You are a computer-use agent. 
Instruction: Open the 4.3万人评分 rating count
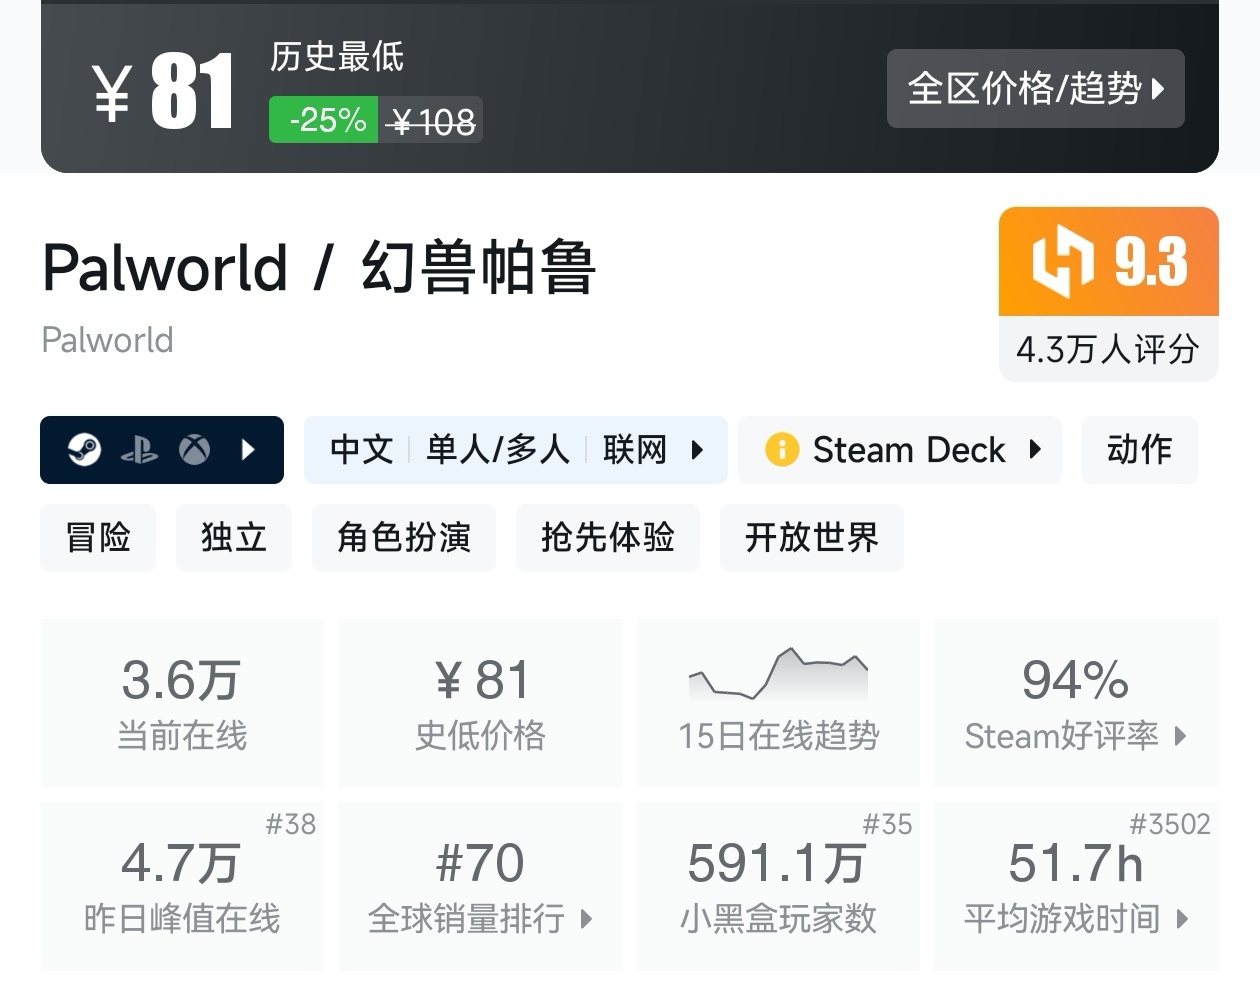1108,349
